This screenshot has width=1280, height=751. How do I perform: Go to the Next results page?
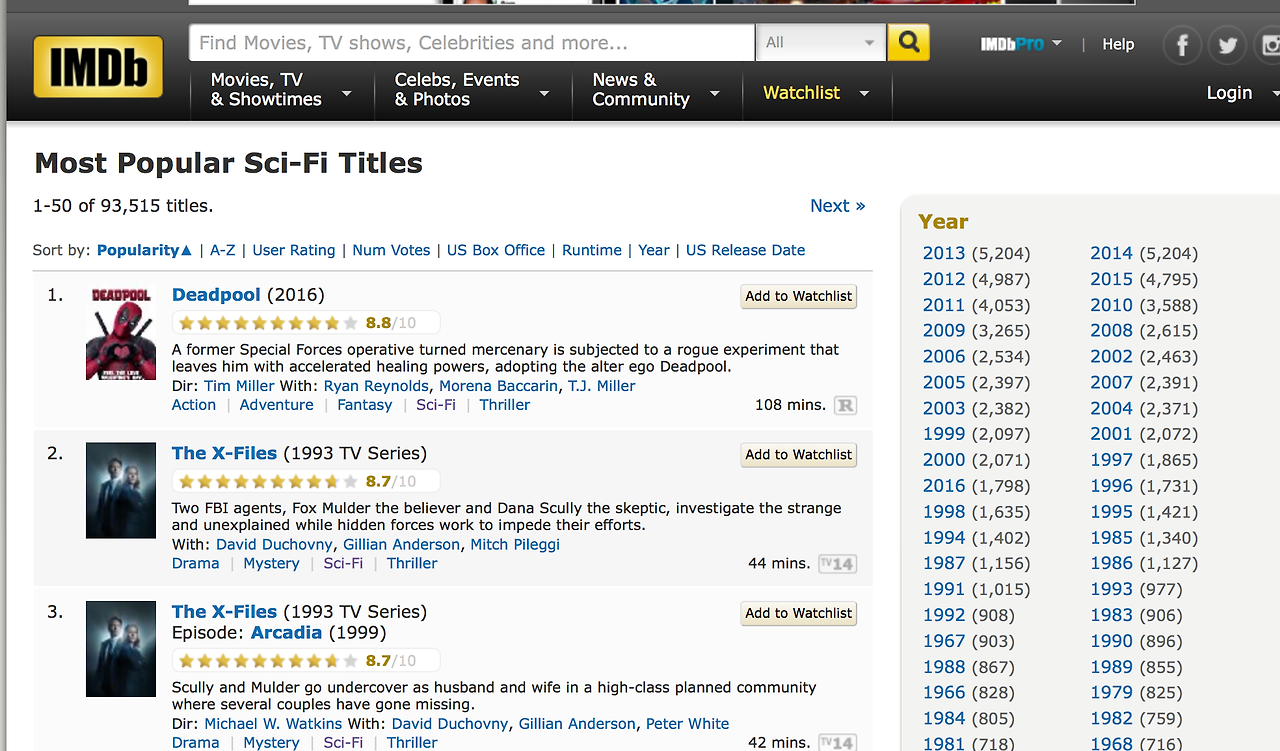pyautogui.click(x=837, y=205)
